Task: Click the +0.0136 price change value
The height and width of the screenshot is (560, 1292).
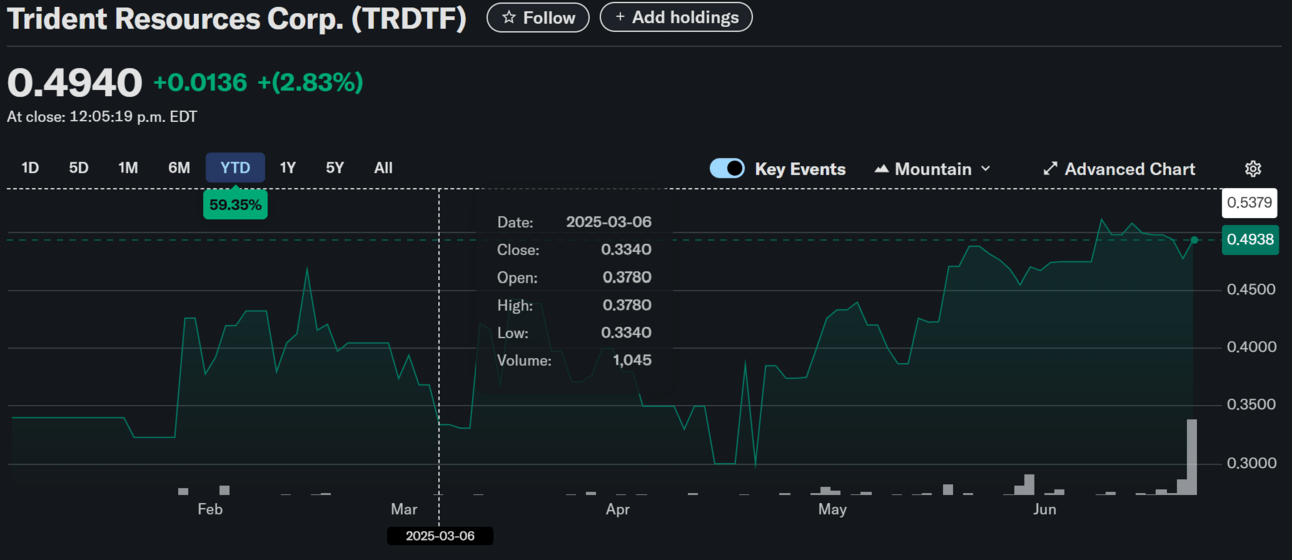Action: click(200, 83)
